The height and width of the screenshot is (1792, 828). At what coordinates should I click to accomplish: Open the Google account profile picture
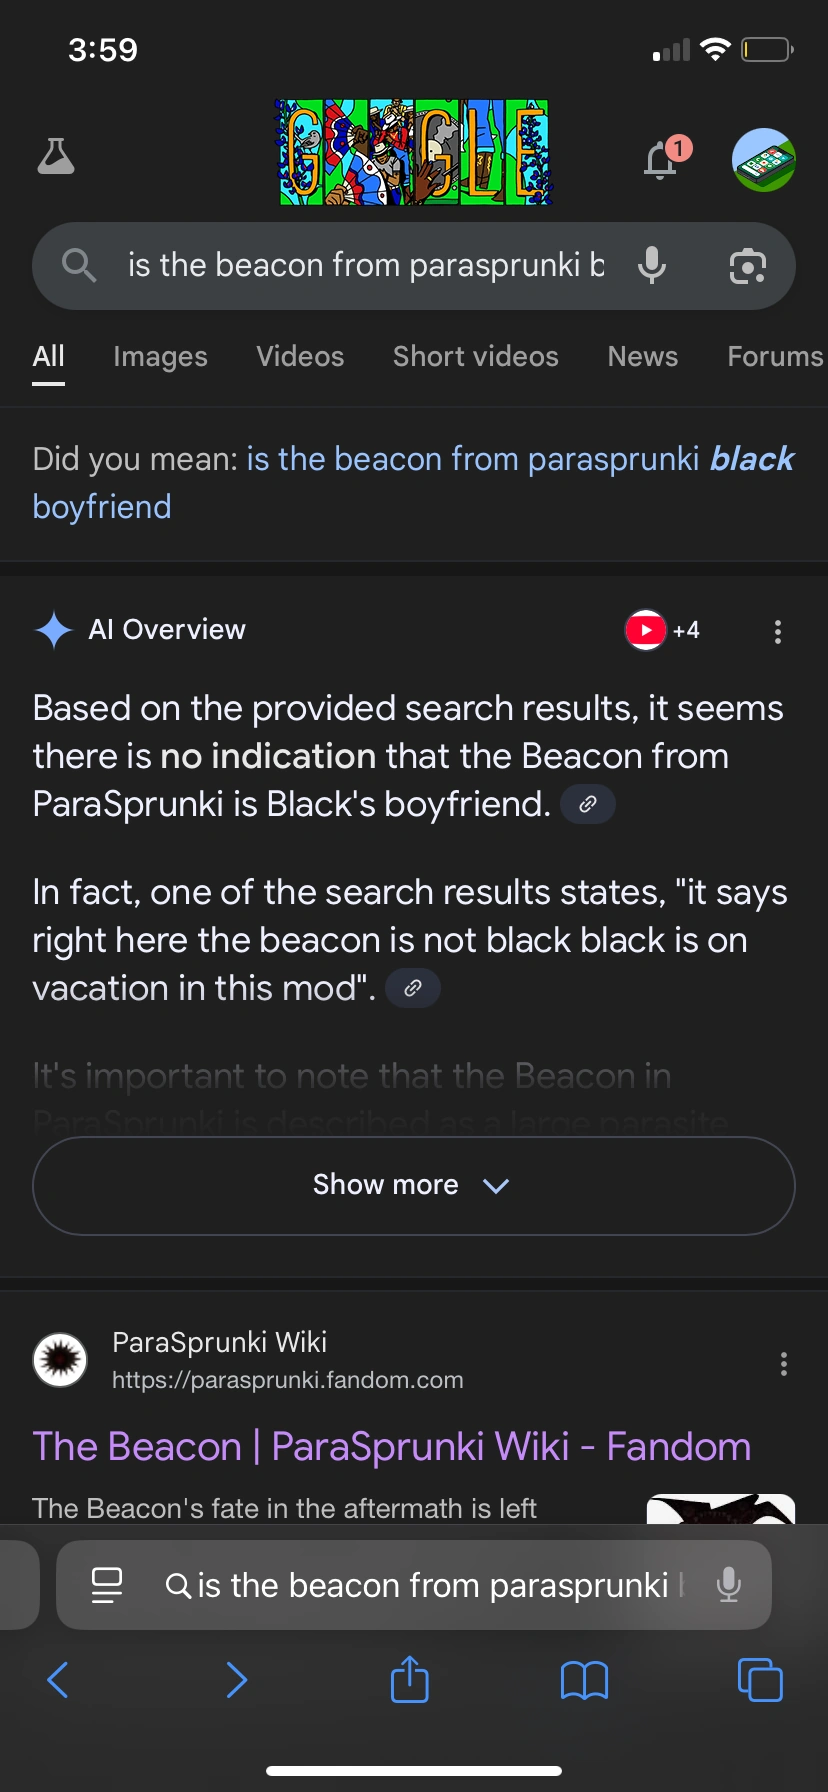coord(763,160)
